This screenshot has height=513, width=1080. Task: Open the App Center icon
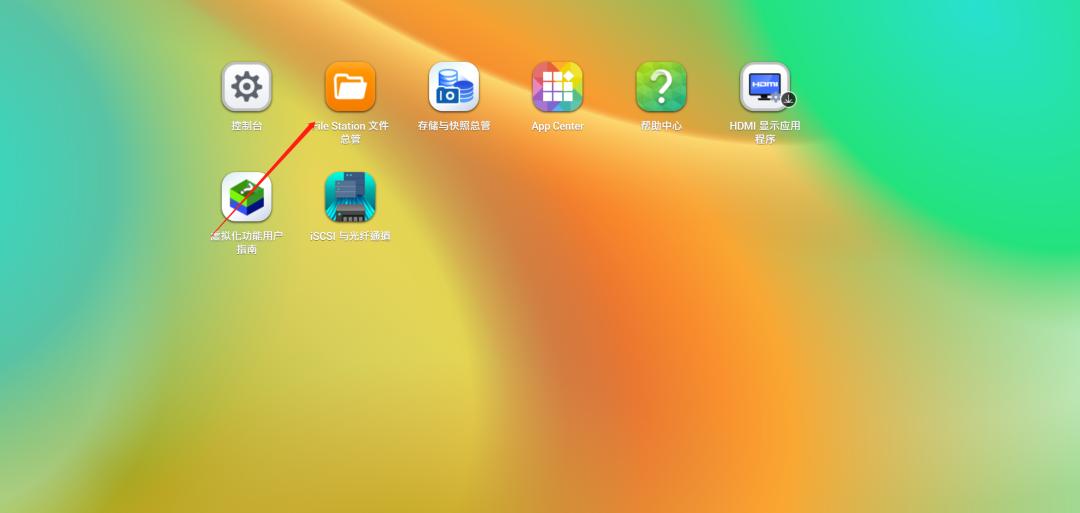click(557, 87)
